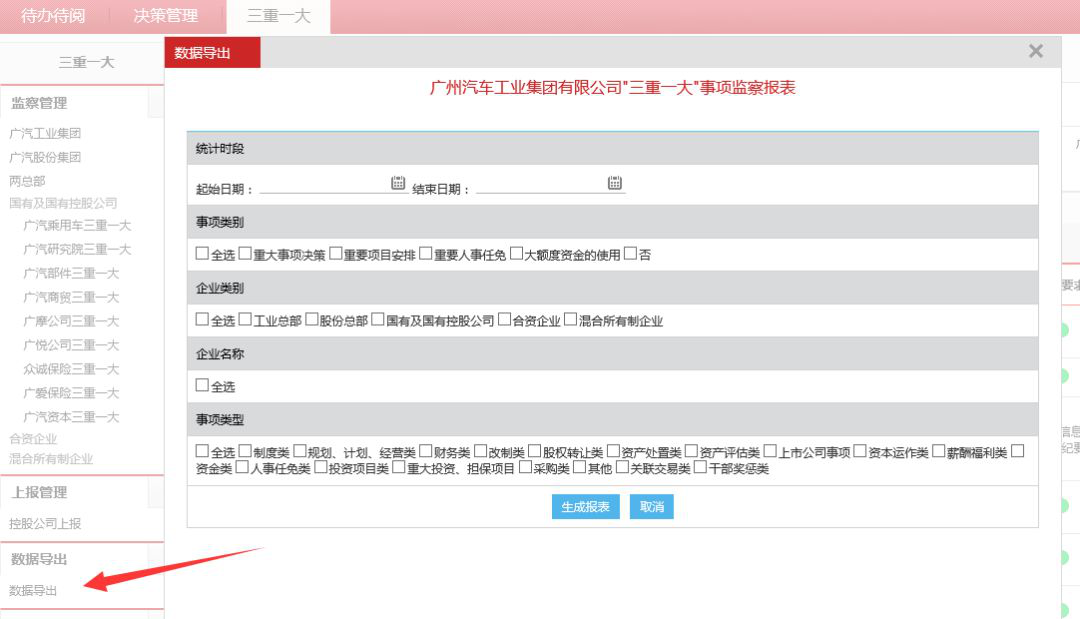
Task: Open 合资企业 in the sidebar
Action: click(x=33, y=439)
